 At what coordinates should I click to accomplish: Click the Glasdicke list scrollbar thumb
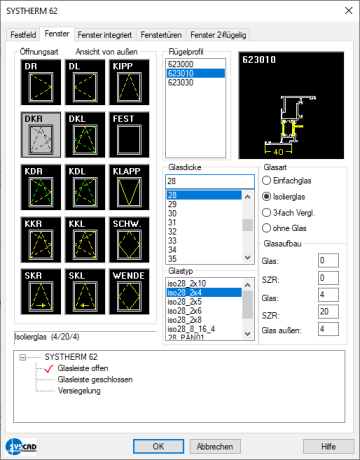pos(247,225)
